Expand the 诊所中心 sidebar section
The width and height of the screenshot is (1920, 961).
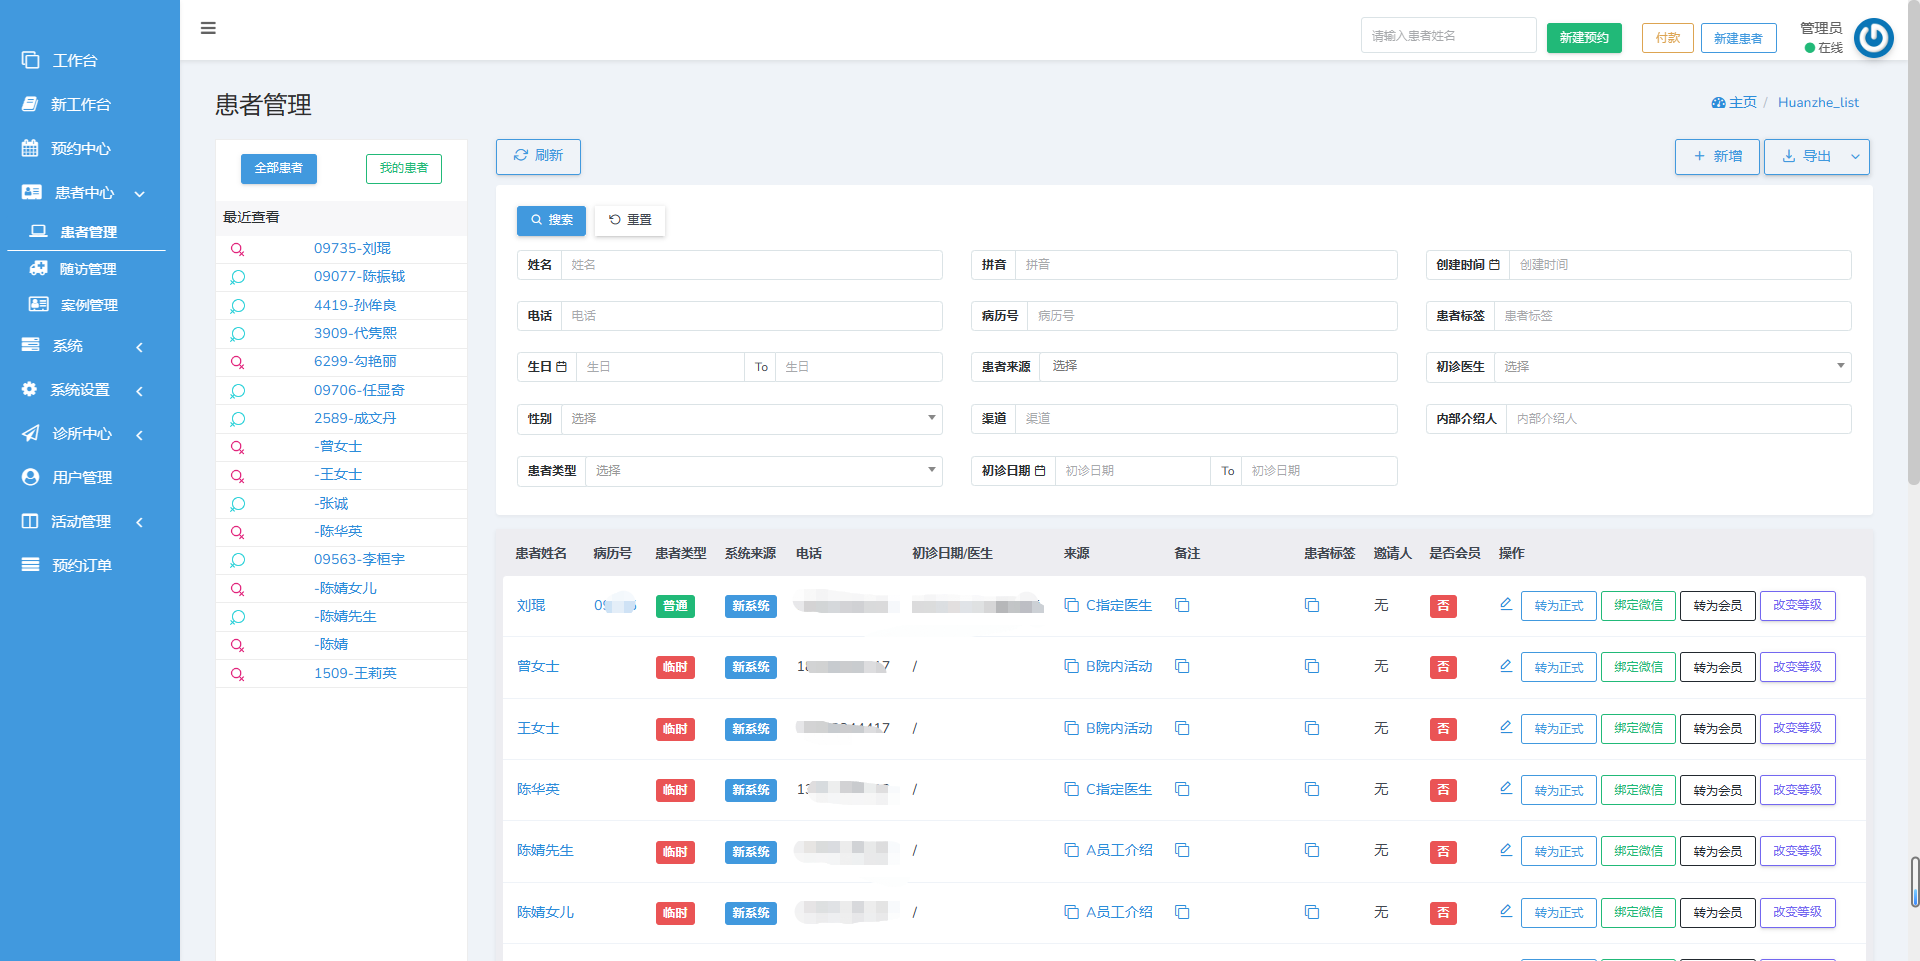[x=84, y=434]
